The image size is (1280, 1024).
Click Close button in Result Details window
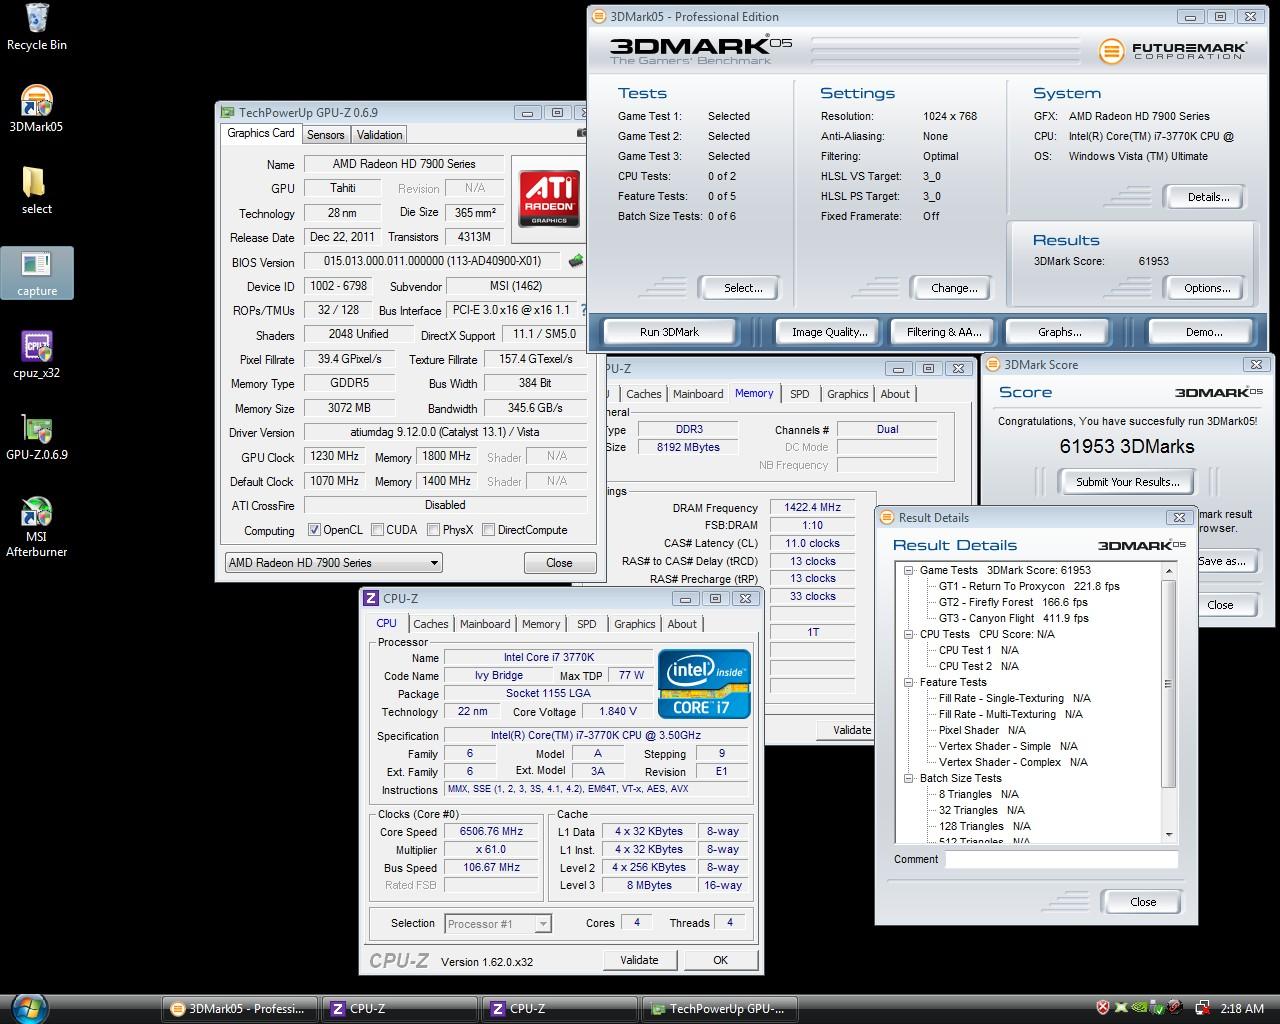click(x=1143, y=902)
